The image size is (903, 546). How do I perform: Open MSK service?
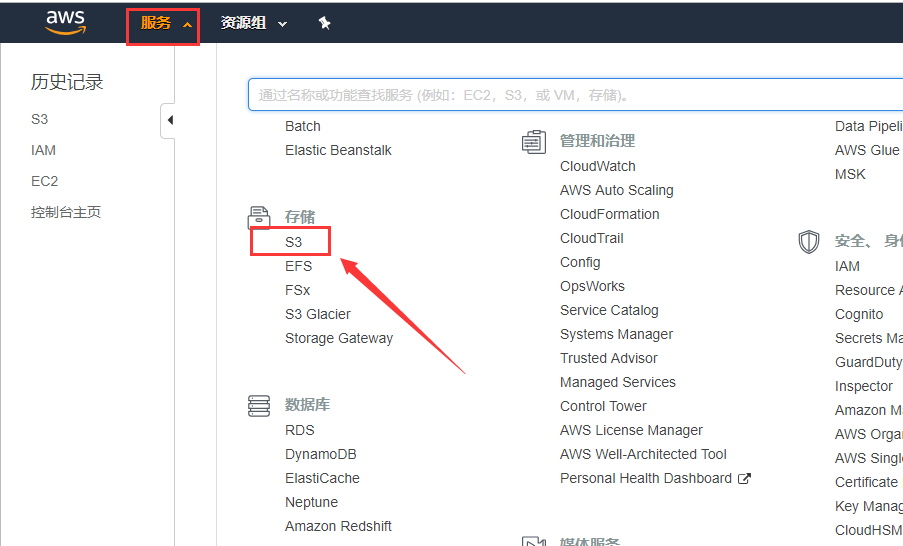850,174
